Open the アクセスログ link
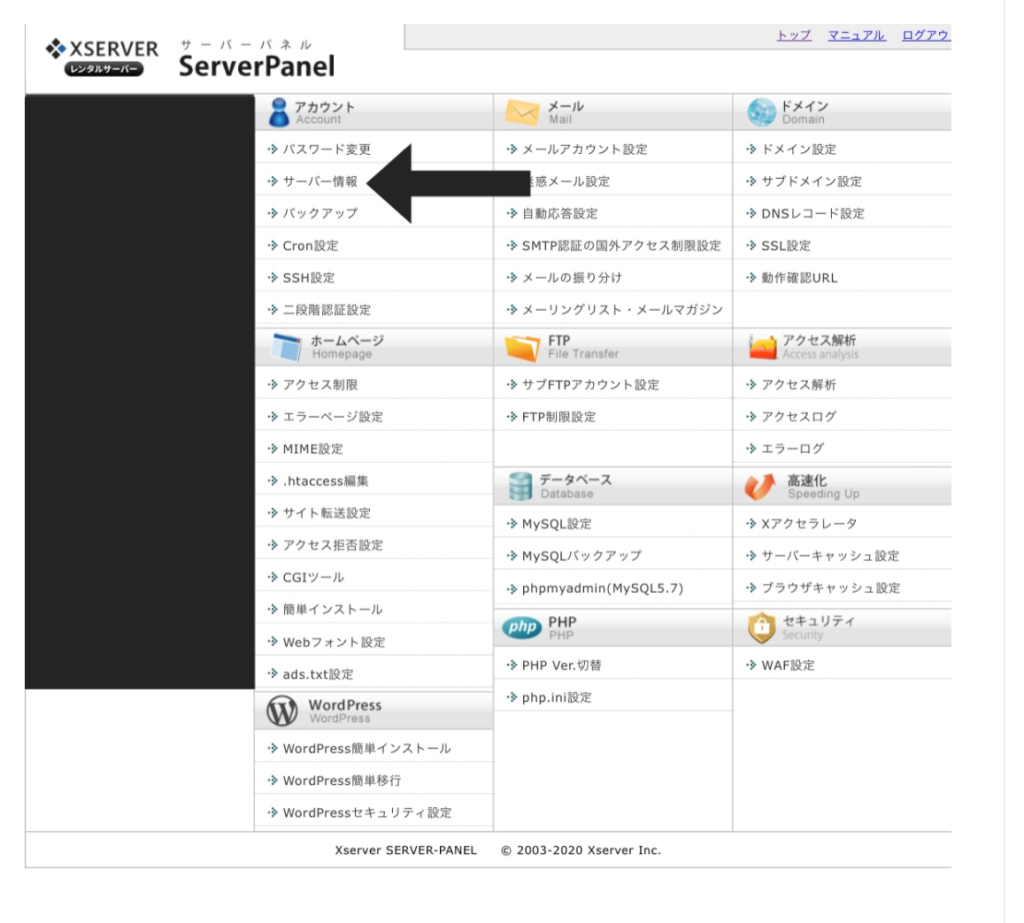 [x=799, y=417]
